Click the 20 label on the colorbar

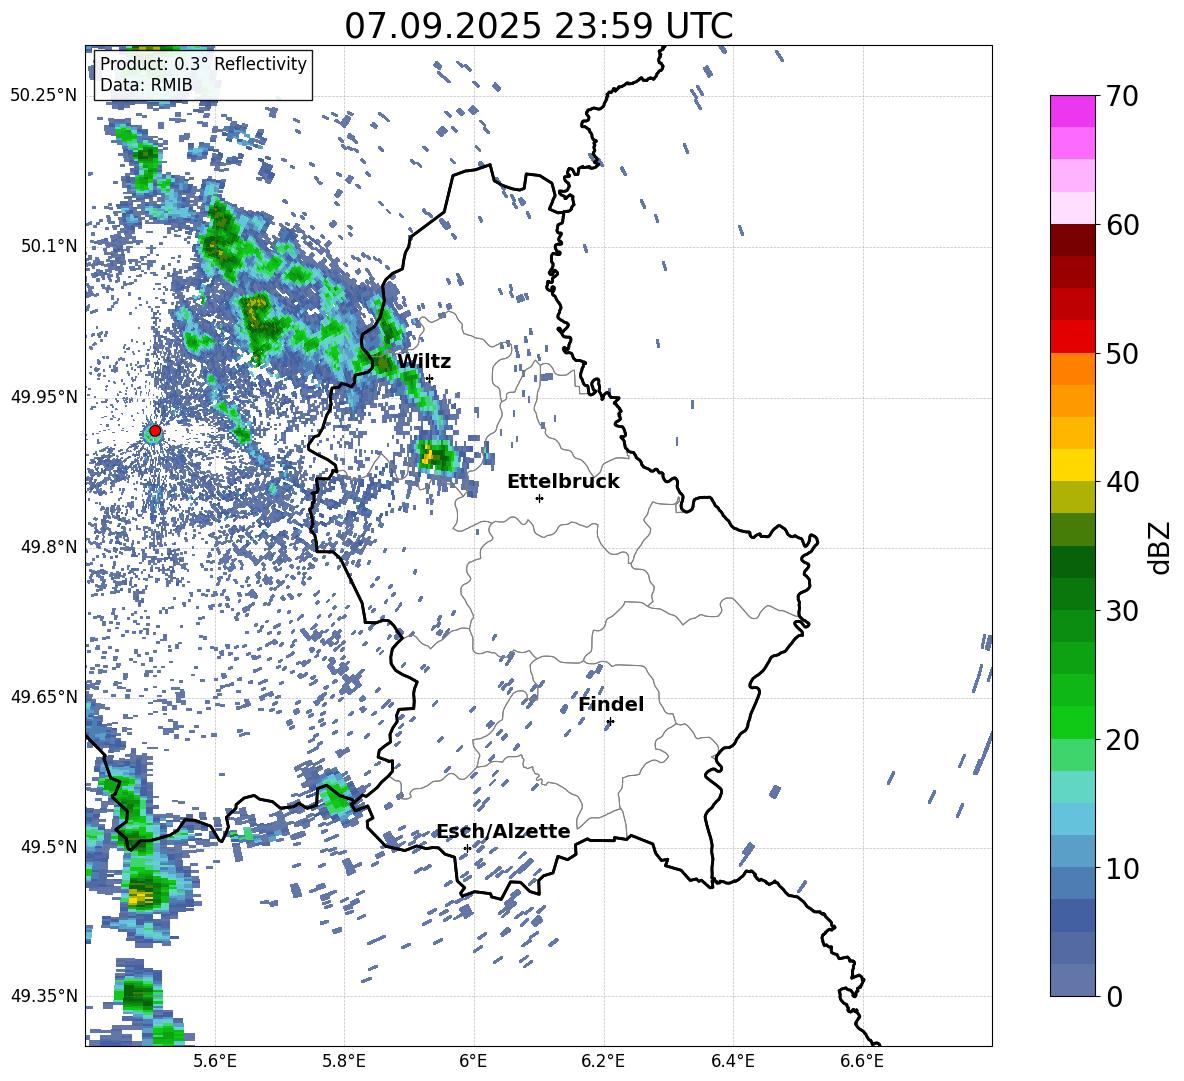[x=1122, y=740]
